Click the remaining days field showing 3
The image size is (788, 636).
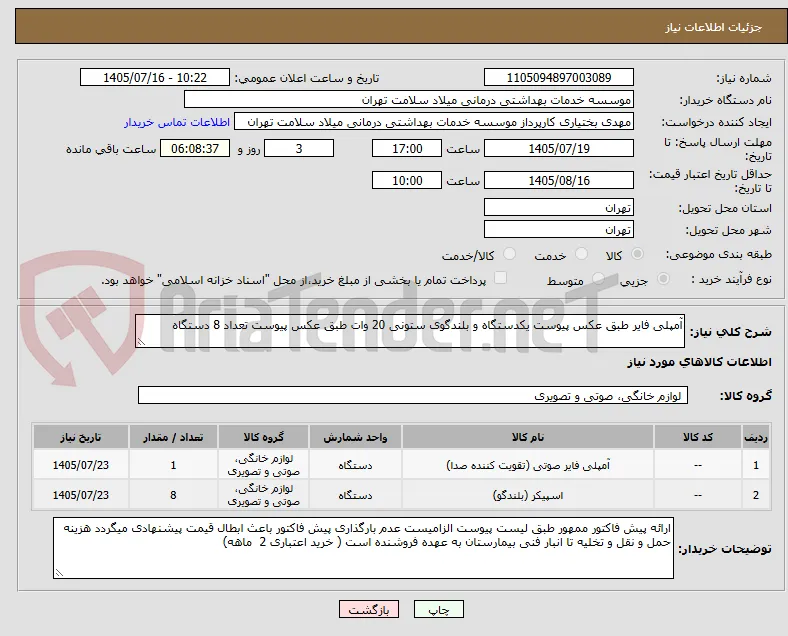point(299,148)
